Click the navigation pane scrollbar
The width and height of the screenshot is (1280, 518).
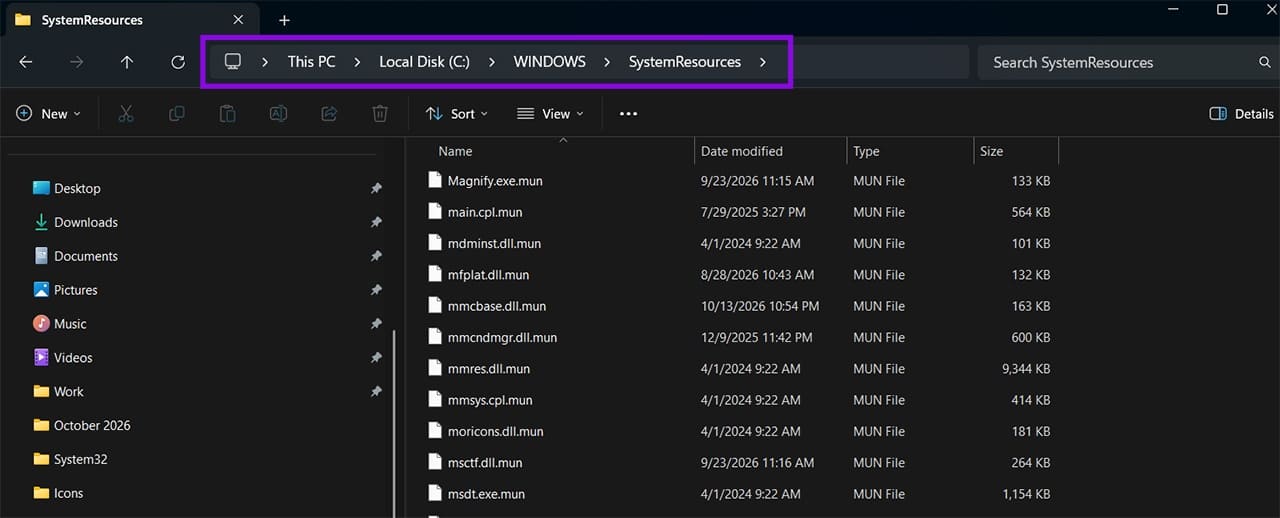[394, 425]
